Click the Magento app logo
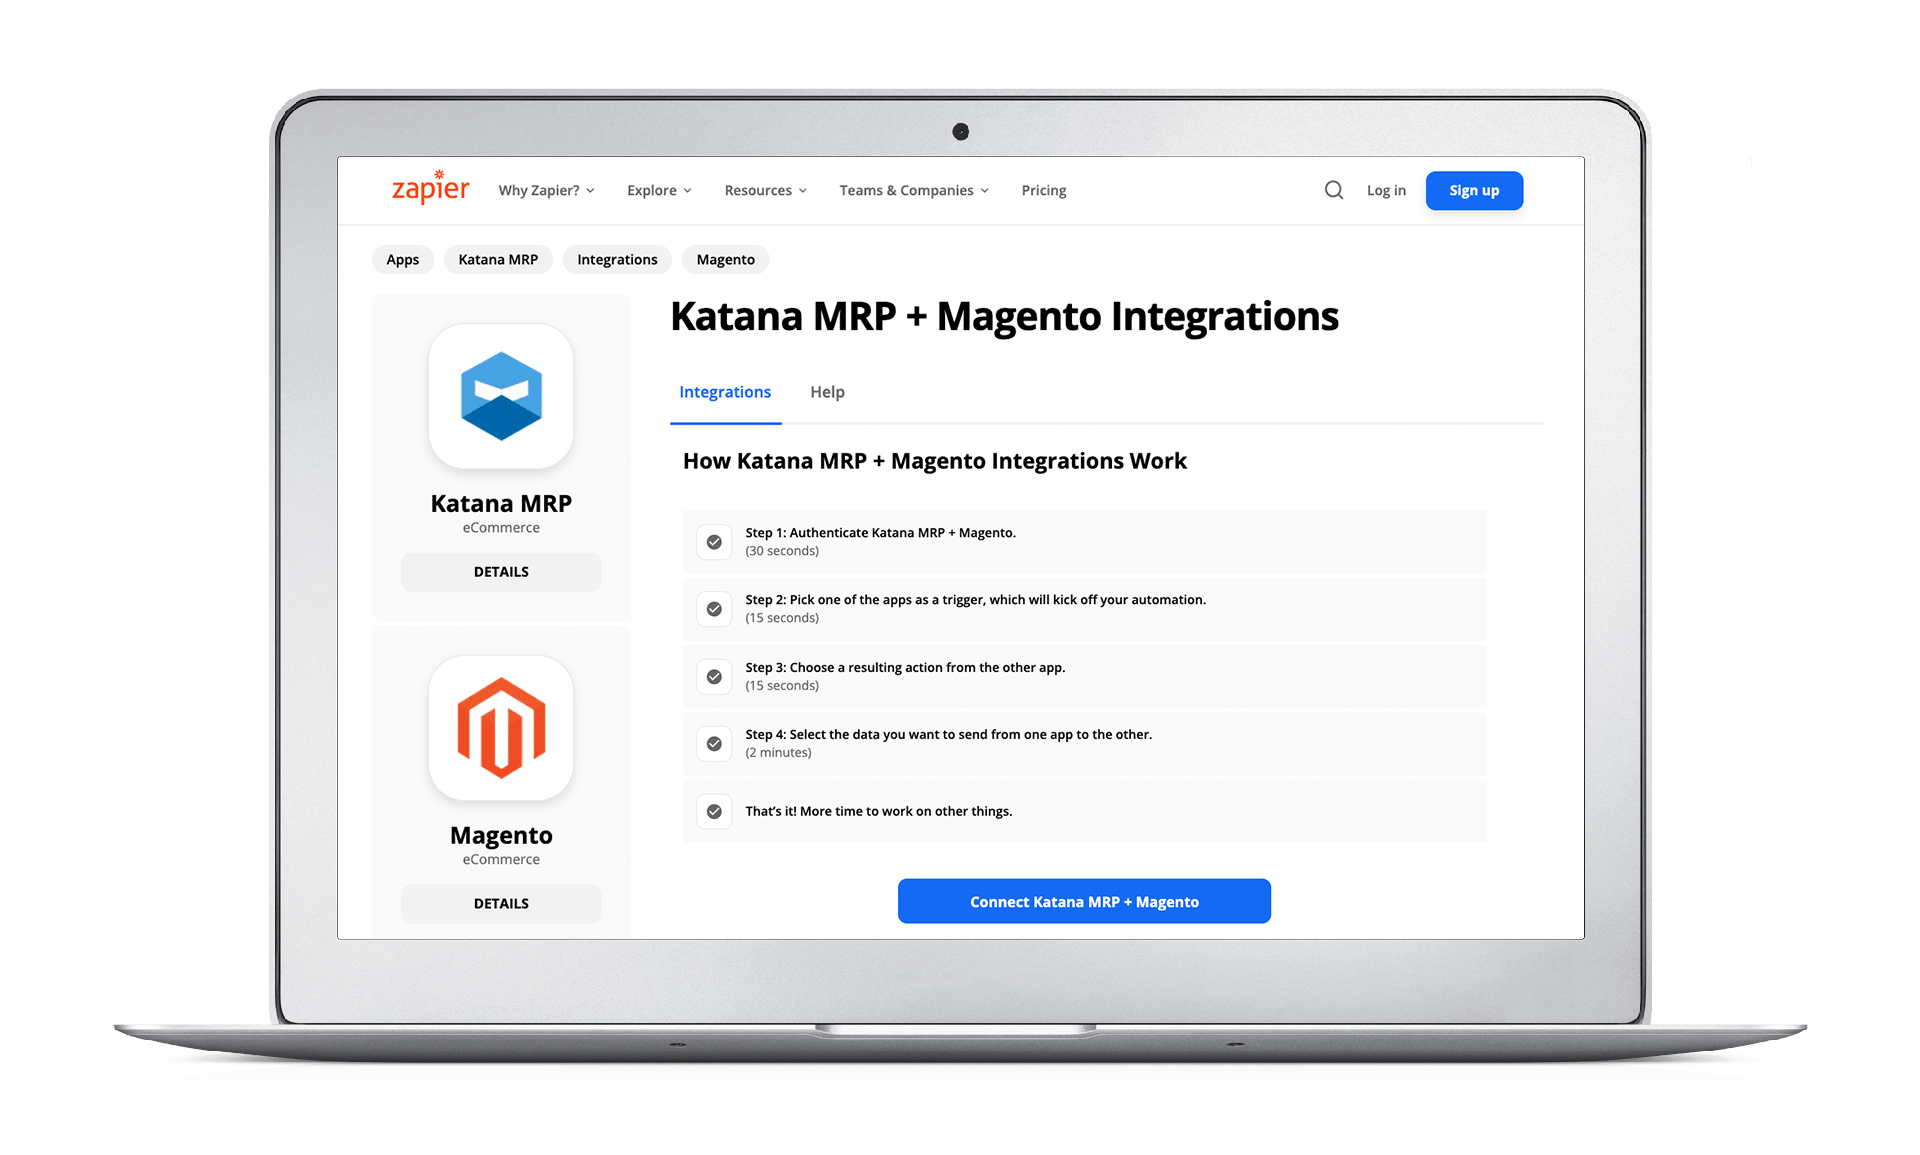This screenshot has width=1920, height=1155. coord(501,728)
